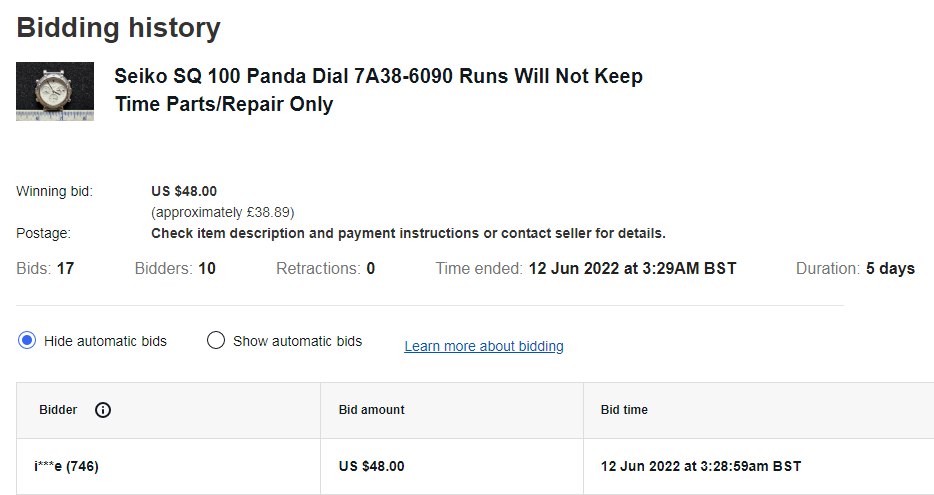Click the Retractions: 0 count
934x495 pixels.
[x=325, y=268]
